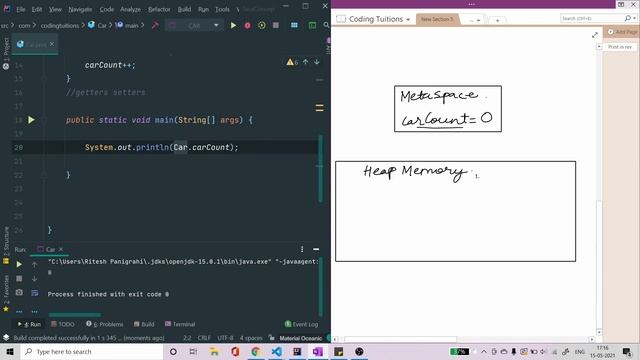Screen dimensions: 640x360
Task: Close the Car run tab
Action: coord(61,249)
